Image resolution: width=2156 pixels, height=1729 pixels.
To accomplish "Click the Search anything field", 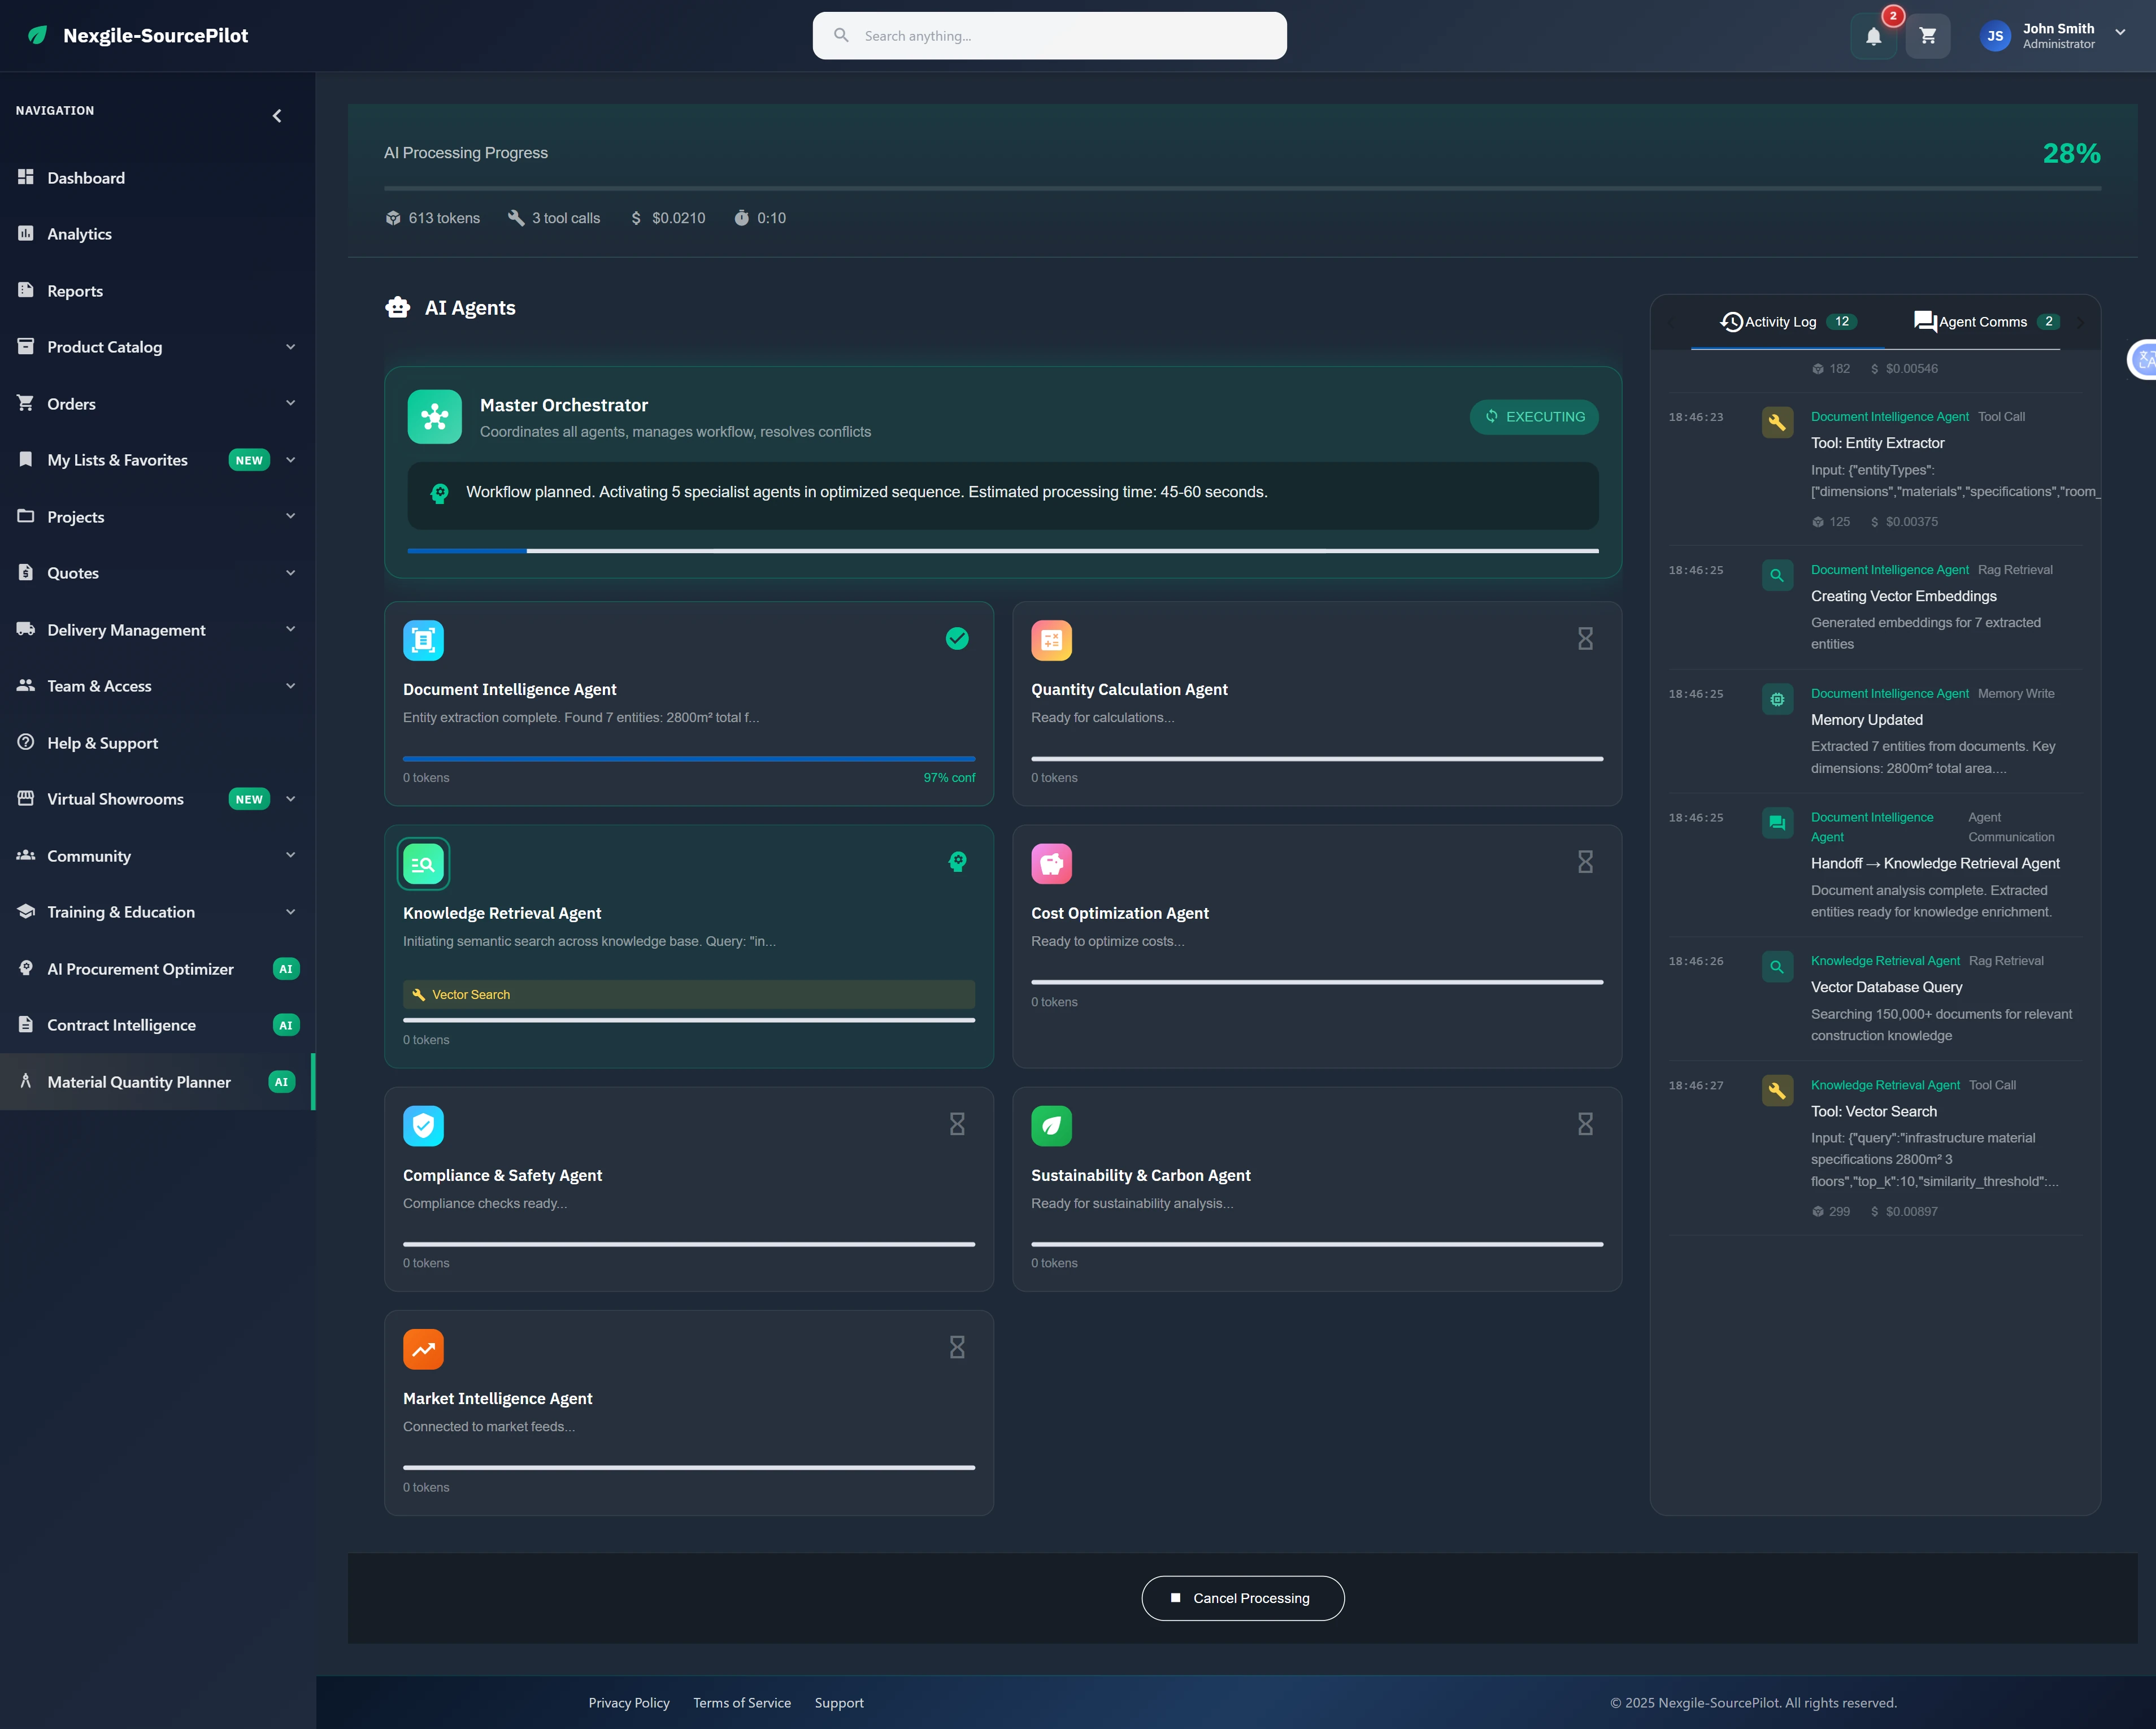I will pos(1048,35).
